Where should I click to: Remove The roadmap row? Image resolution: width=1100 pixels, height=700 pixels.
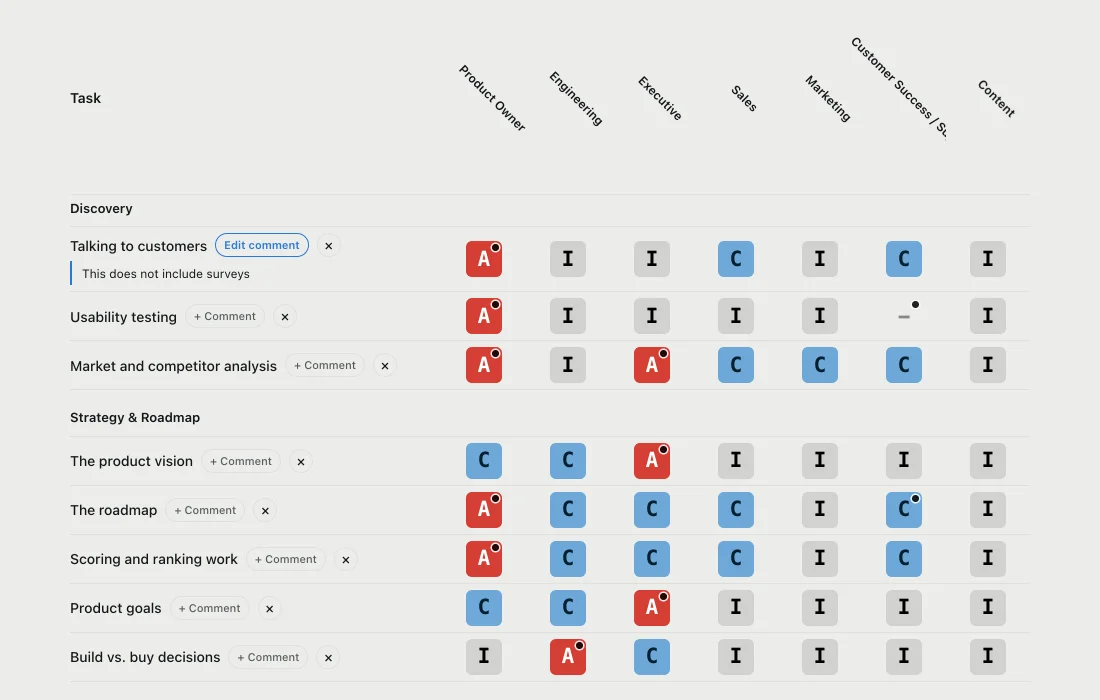tap(265, 511)
